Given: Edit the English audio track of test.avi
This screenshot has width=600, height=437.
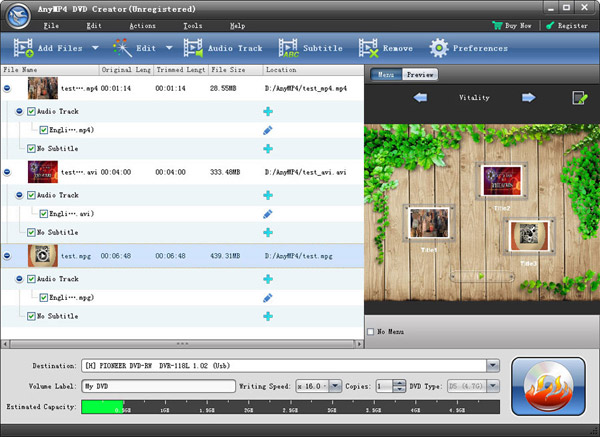Looking at the screenshot, I should tap(267, 214).
